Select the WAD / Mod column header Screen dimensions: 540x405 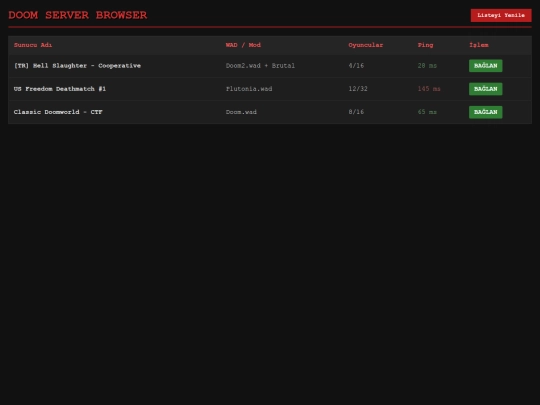click(x=243, y=45)
